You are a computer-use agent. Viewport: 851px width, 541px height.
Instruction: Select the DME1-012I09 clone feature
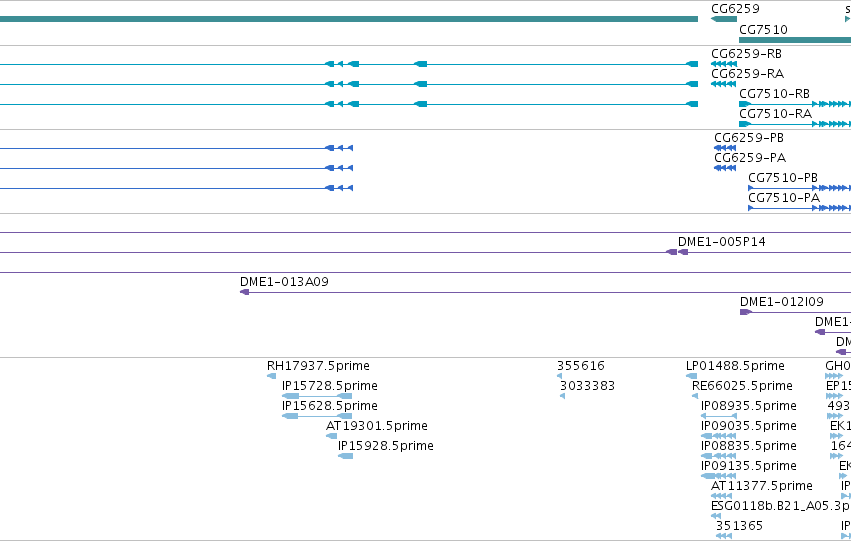tap(746, 312)
